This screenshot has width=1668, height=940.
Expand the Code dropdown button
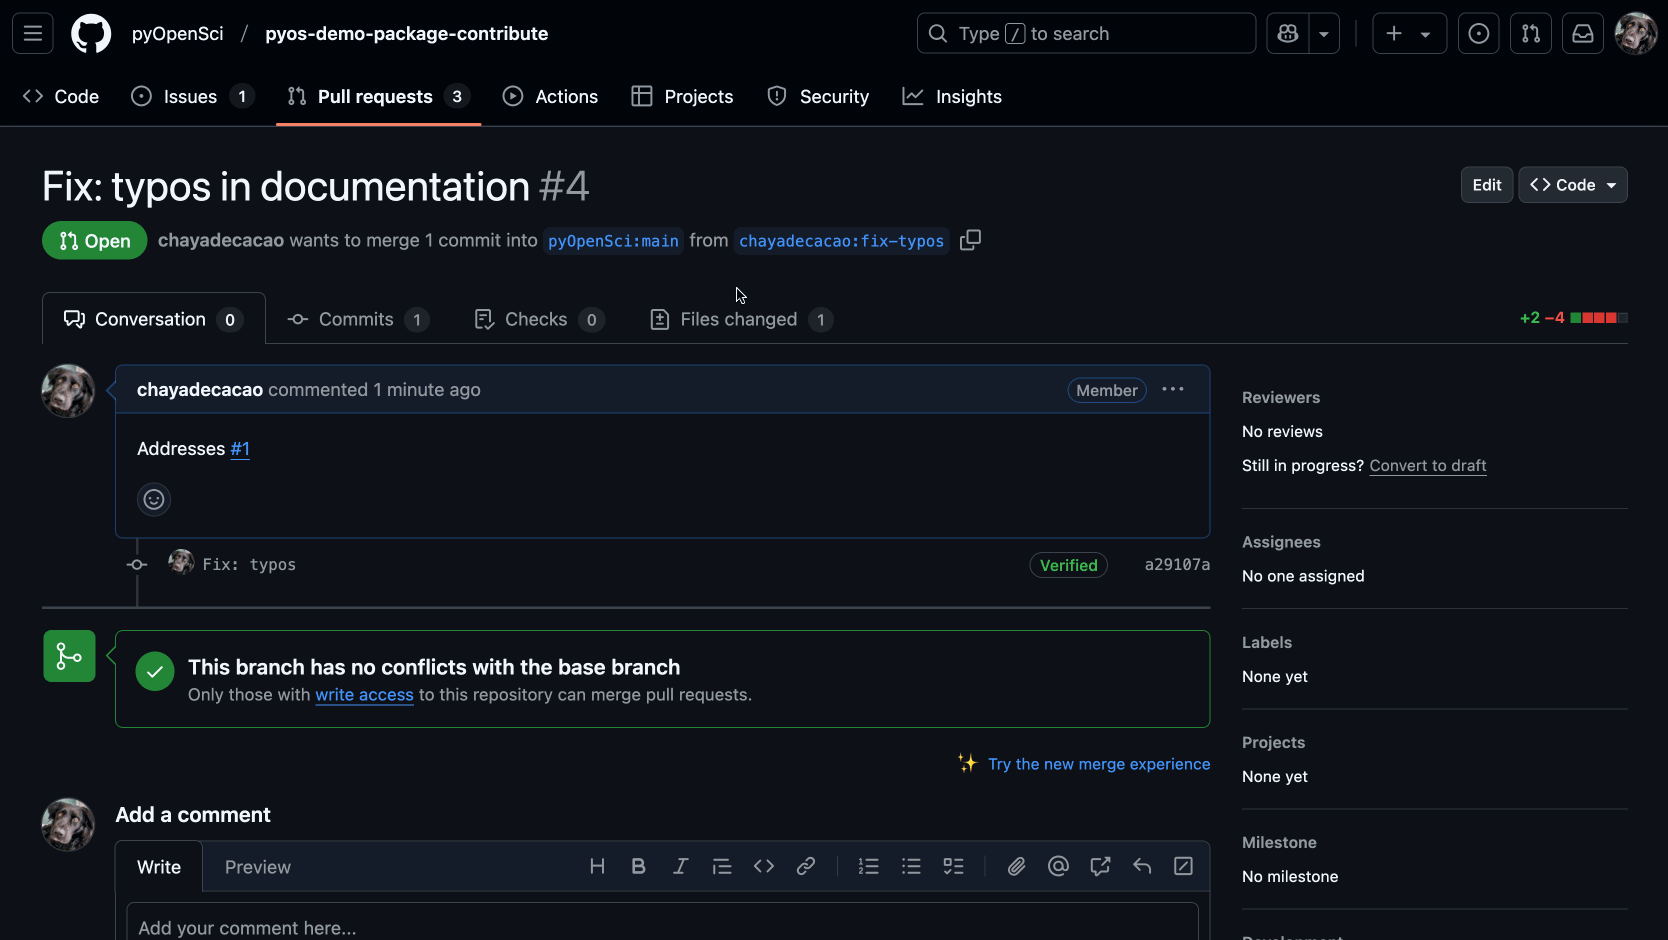tap(1573, 185)
